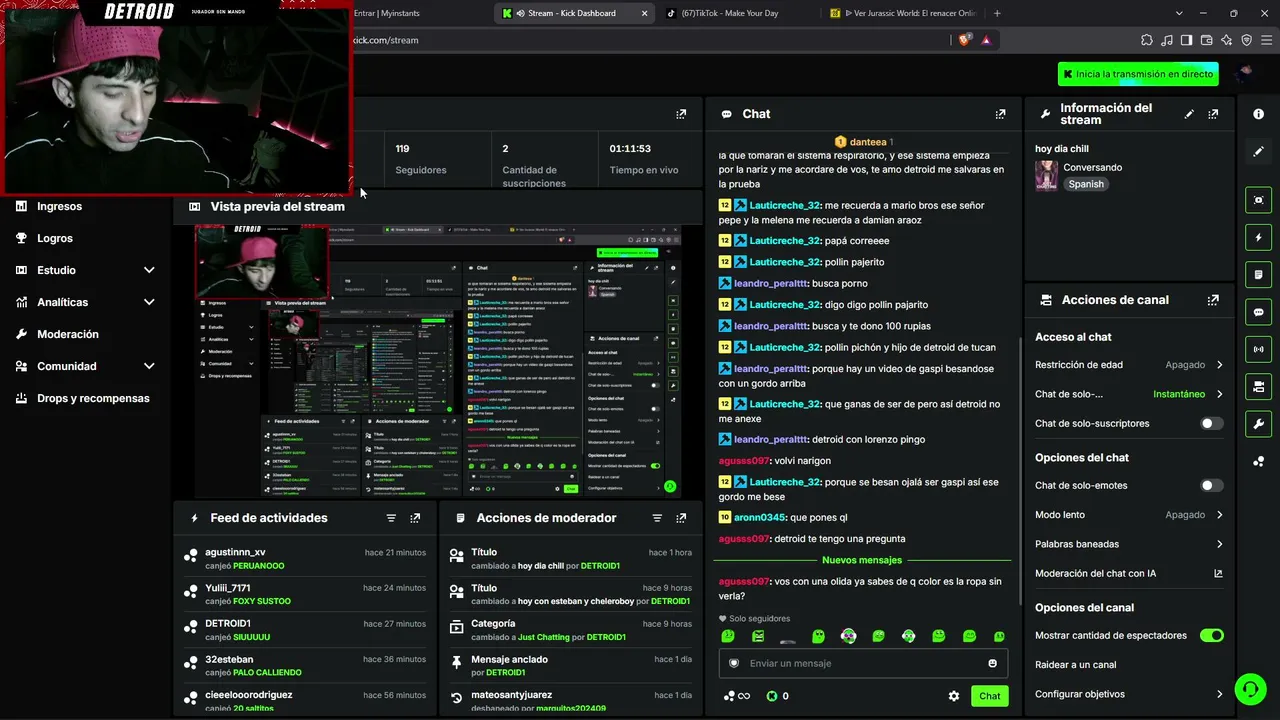Open the Brave Shields icon
The image size is (1280, 720).
tap(965, 40)
